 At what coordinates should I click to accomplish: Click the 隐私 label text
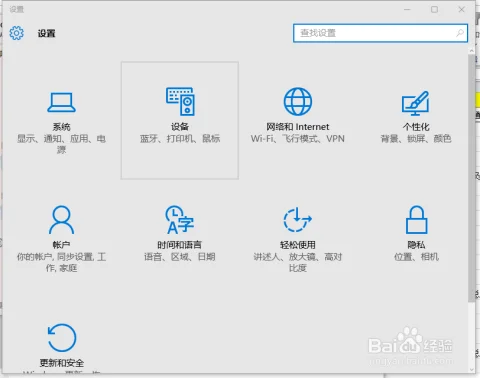[416, 245]
